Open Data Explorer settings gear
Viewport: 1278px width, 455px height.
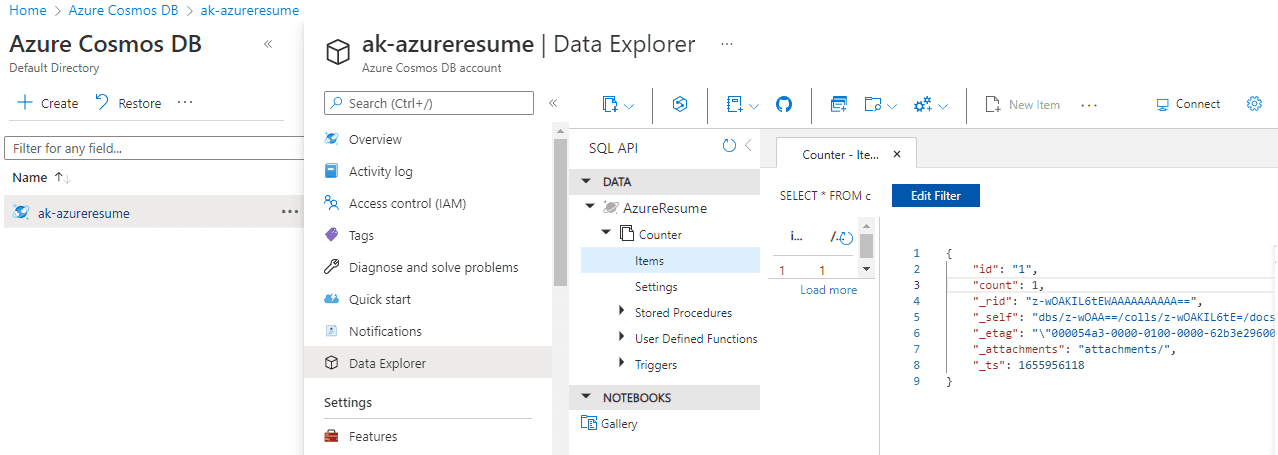point(1254,104)
